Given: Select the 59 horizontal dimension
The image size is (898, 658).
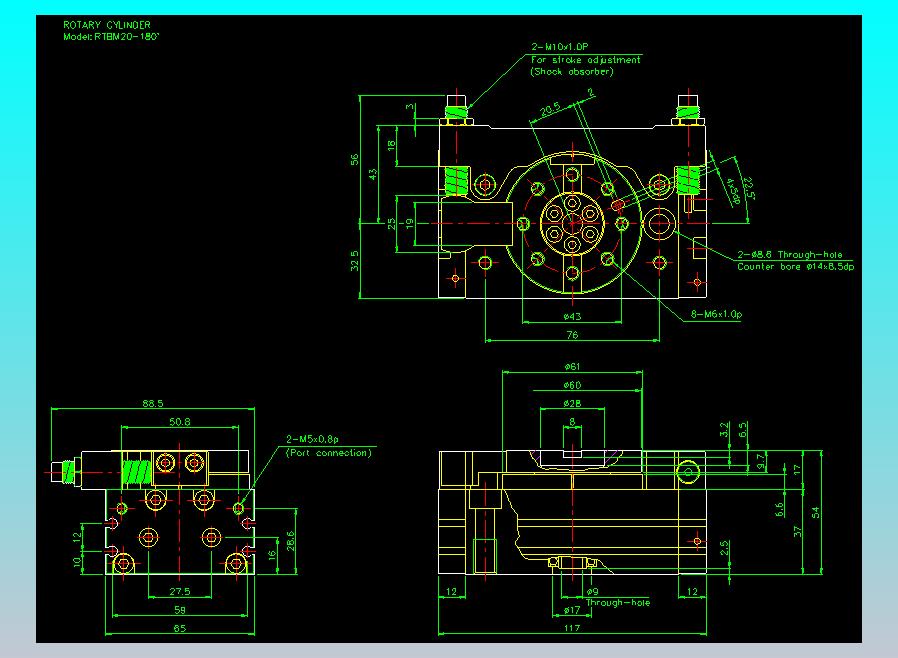Looking at the screenshot, I should click(x=180, y=610).
